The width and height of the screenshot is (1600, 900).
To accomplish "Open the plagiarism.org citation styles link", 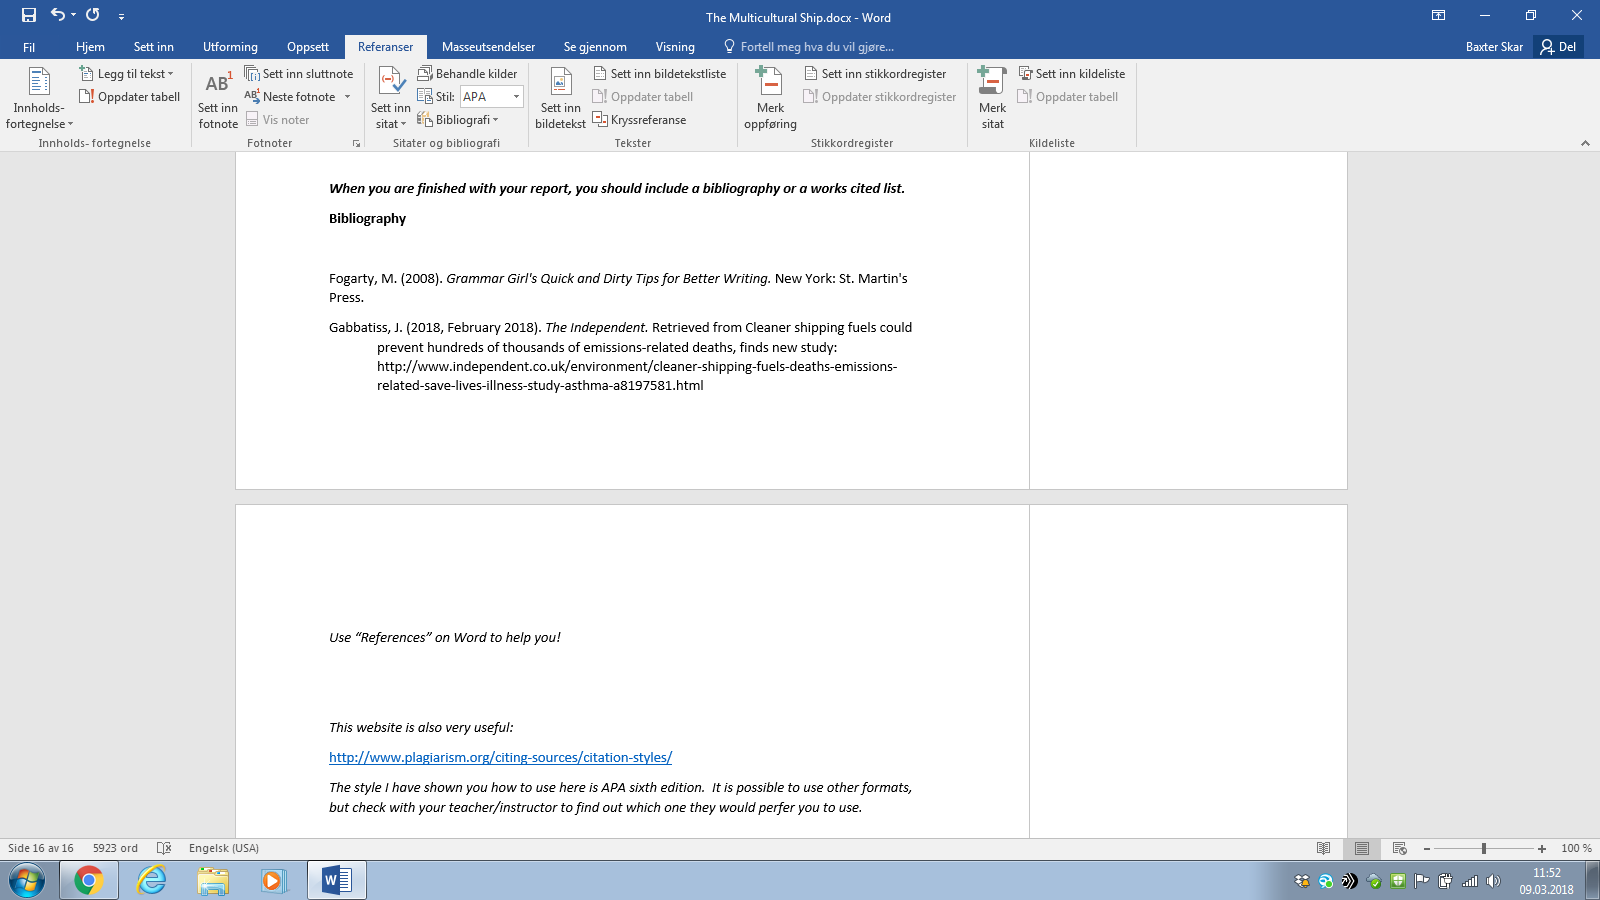I will [x=500, y=758].
